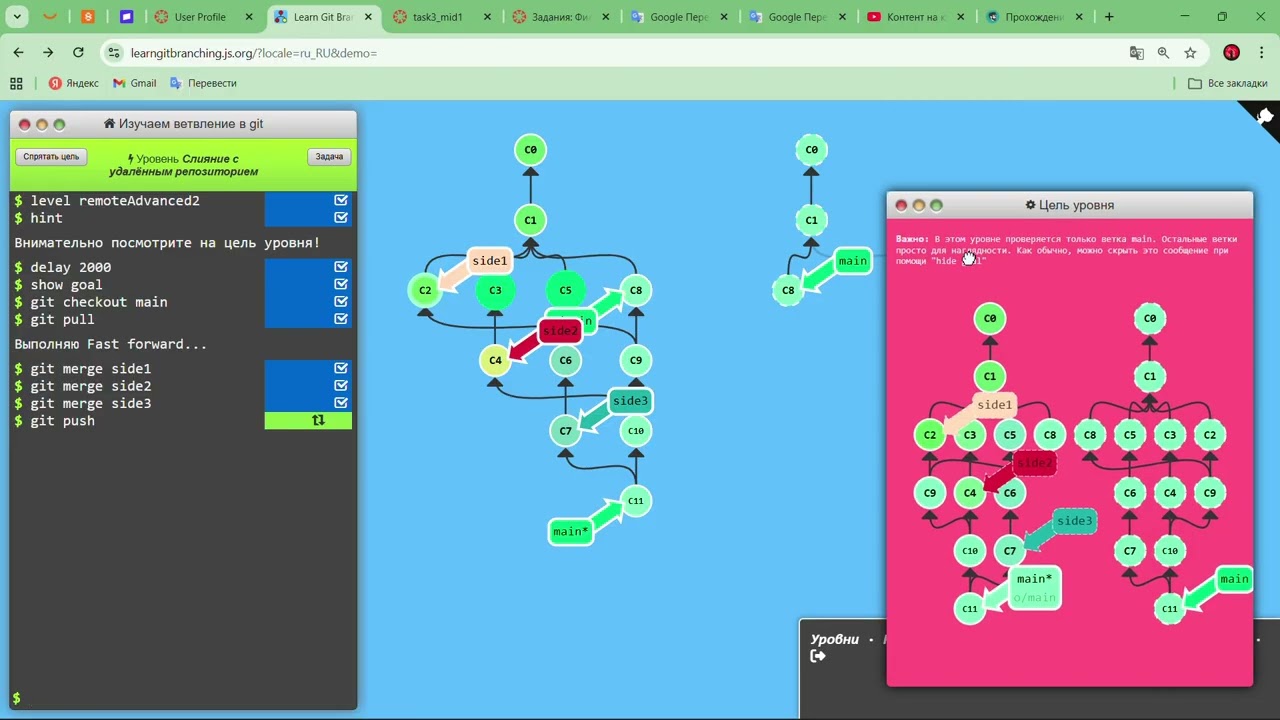
Task: Click the check icon next to 'git merge side2'
Action: click(341, 386)
